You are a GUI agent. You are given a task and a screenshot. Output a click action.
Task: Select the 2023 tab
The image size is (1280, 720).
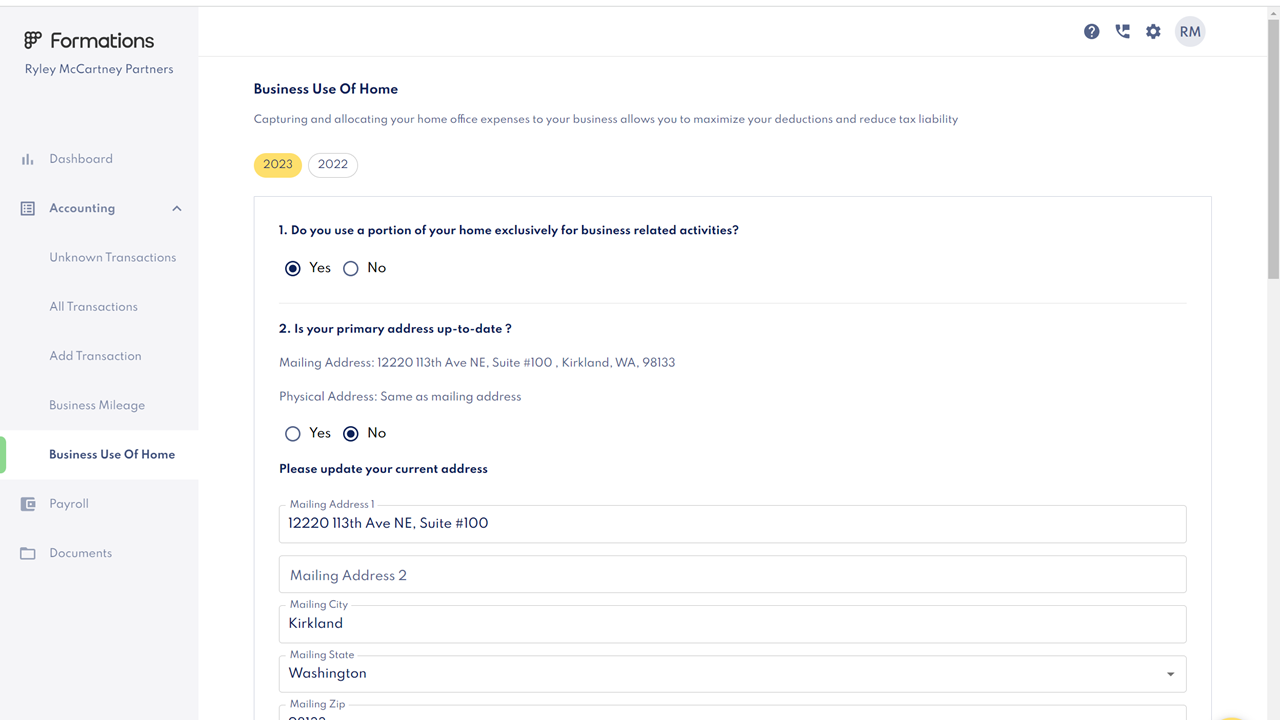[278, 164]
